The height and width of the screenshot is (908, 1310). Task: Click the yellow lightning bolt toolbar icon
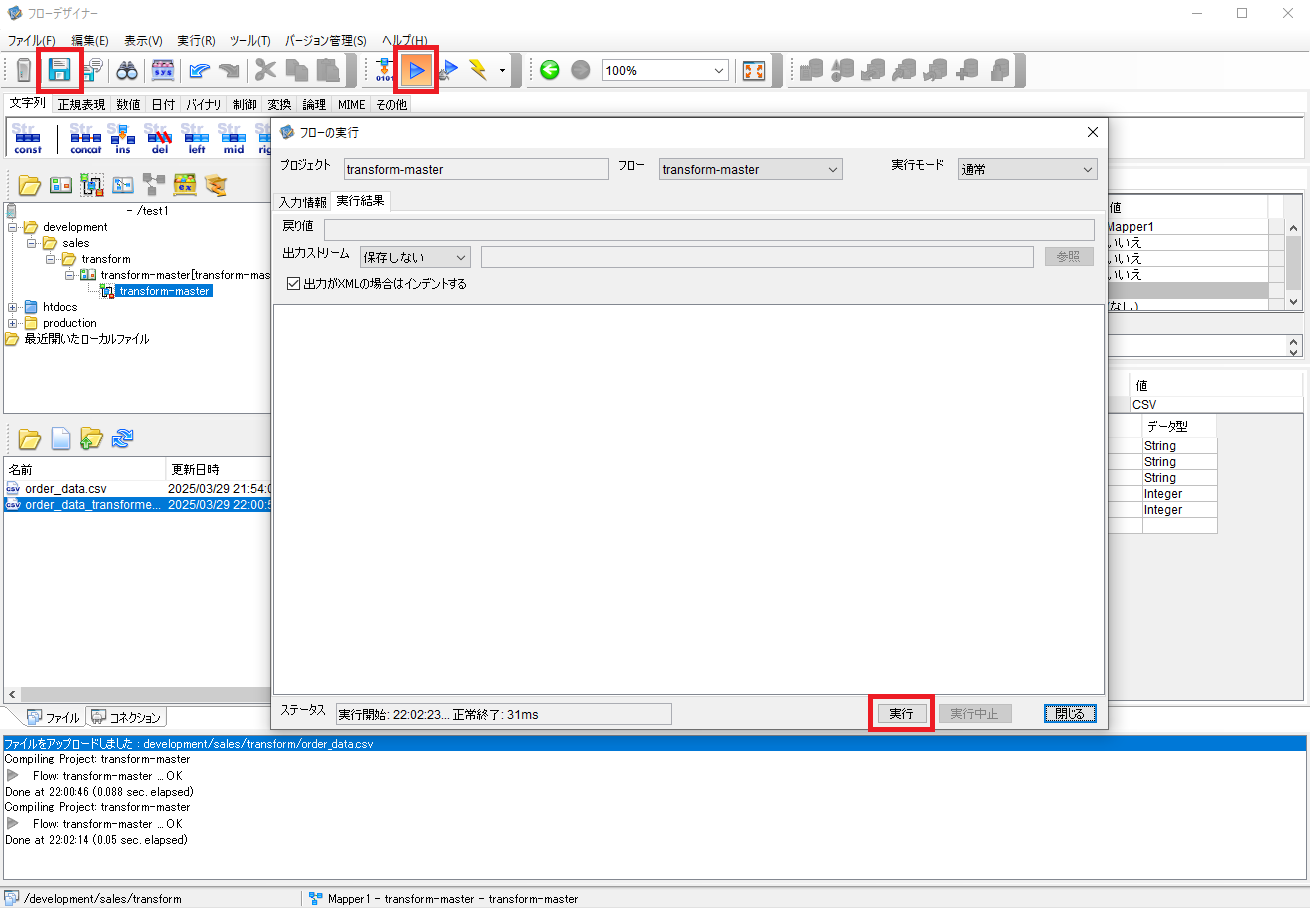coord(477,70)
